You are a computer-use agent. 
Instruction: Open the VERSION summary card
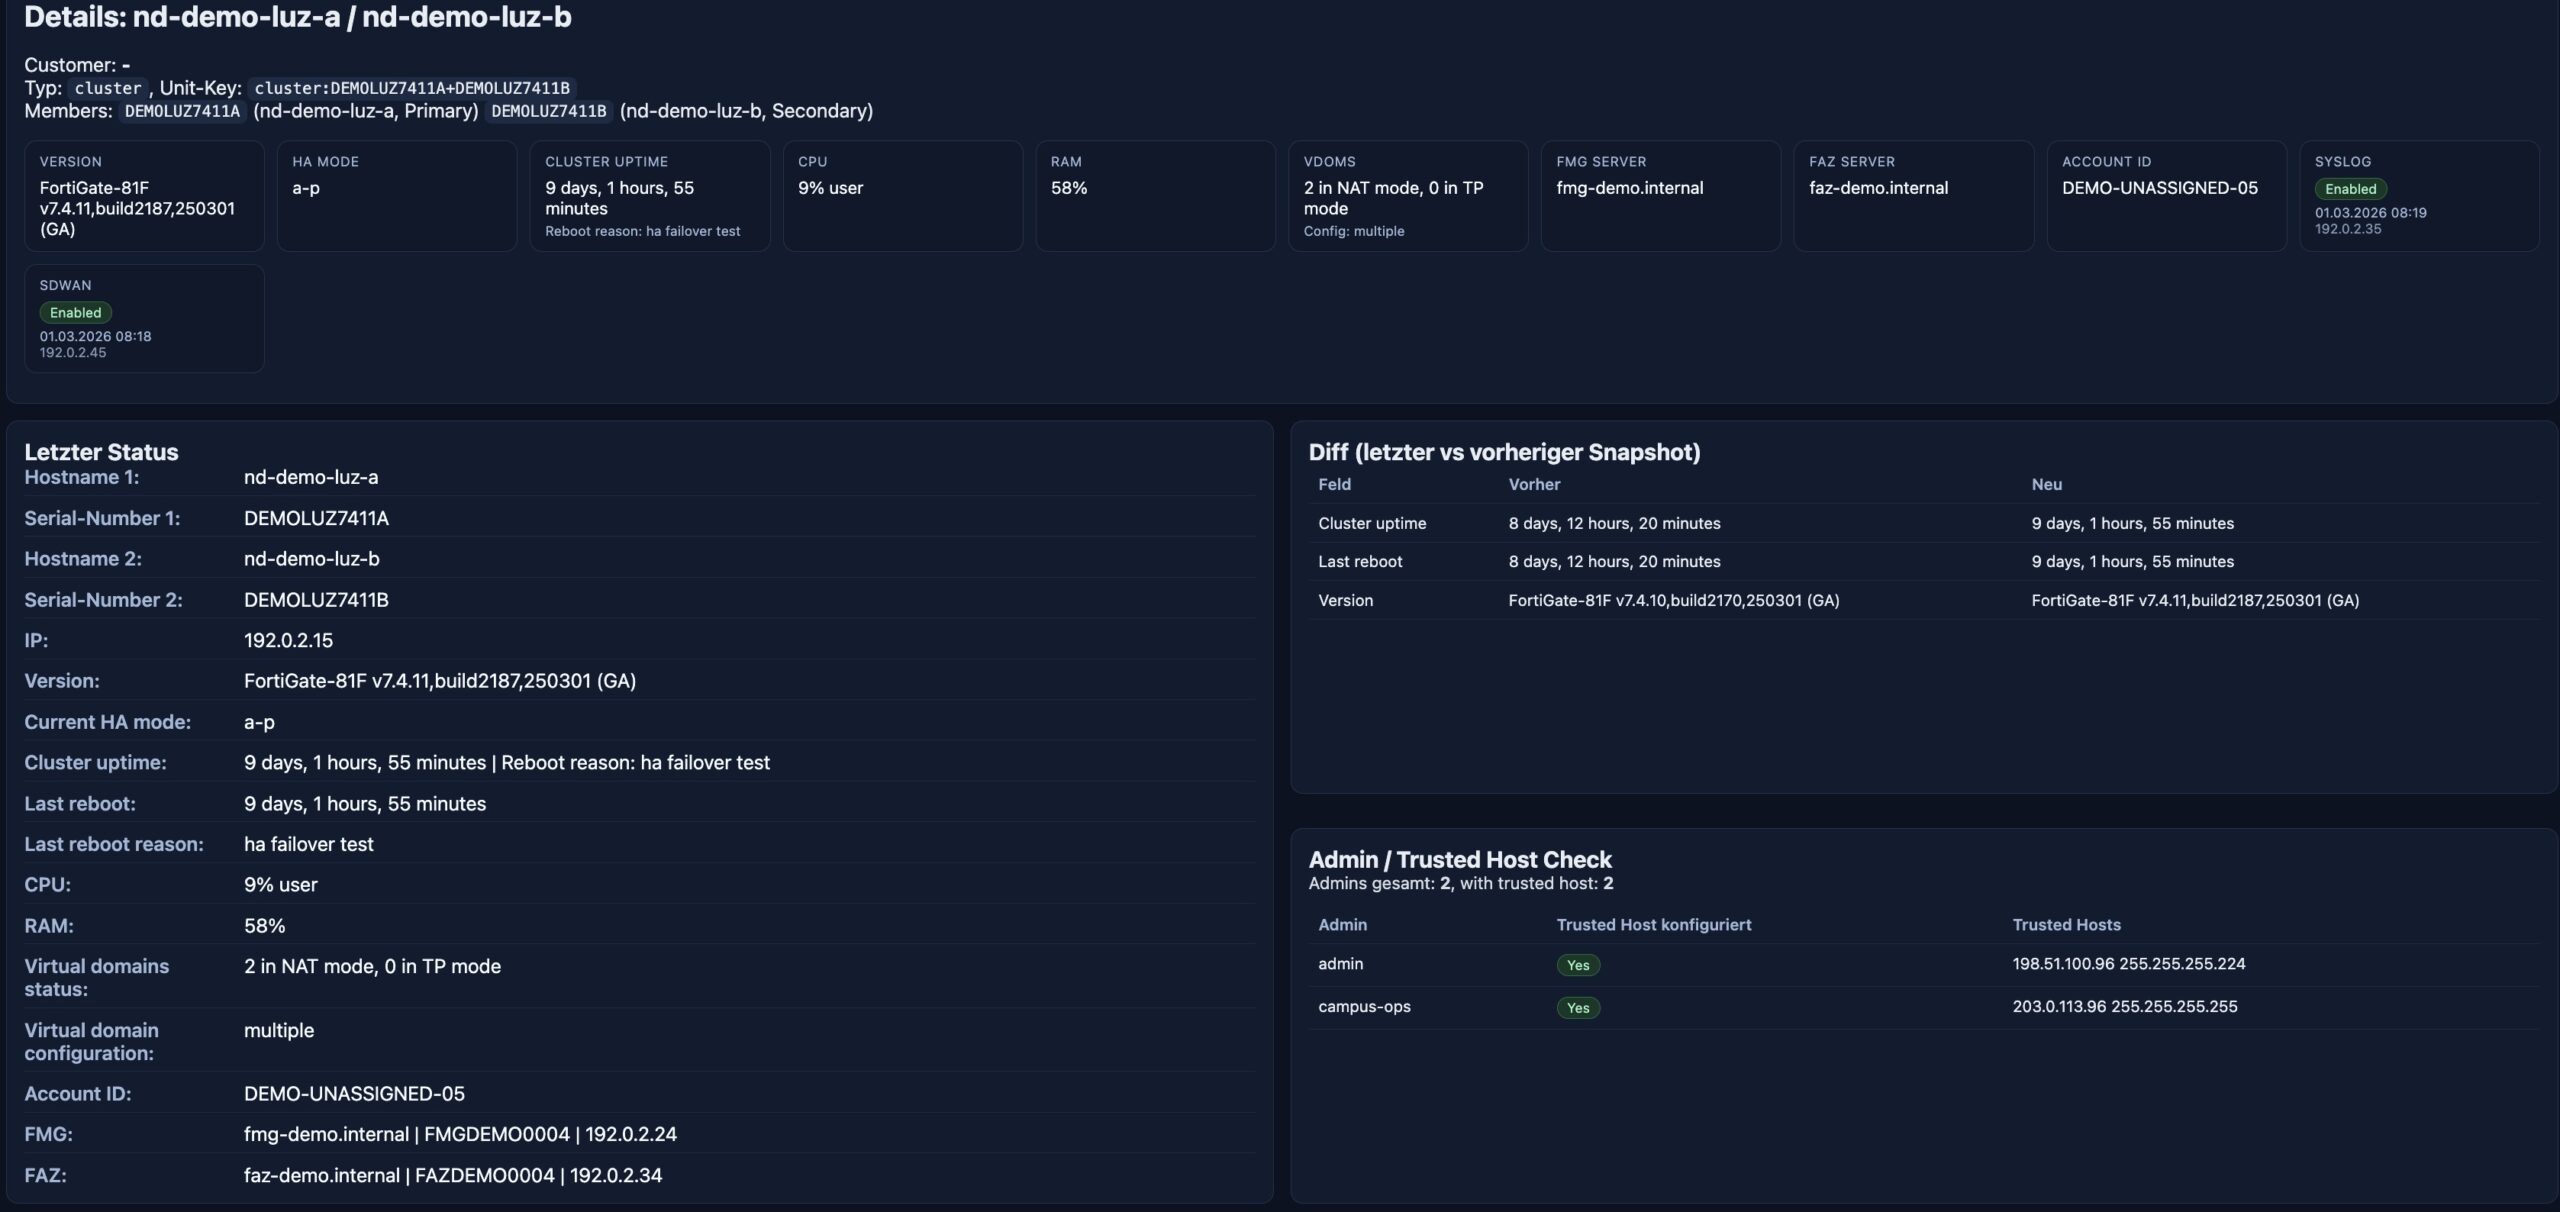click(x=144, y=196)
